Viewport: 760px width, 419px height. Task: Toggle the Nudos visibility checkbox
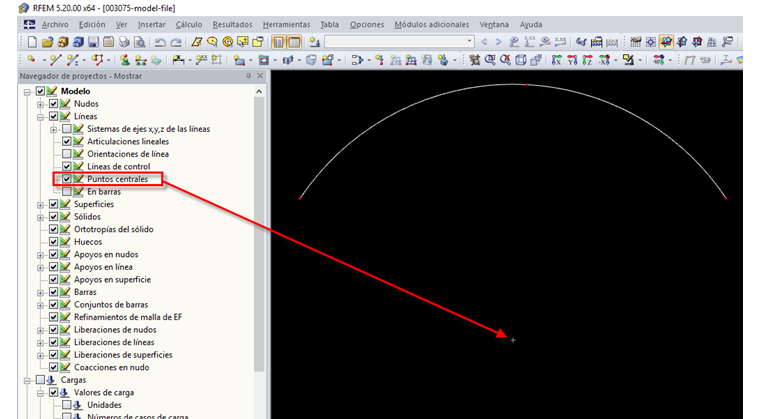point(53,103)
